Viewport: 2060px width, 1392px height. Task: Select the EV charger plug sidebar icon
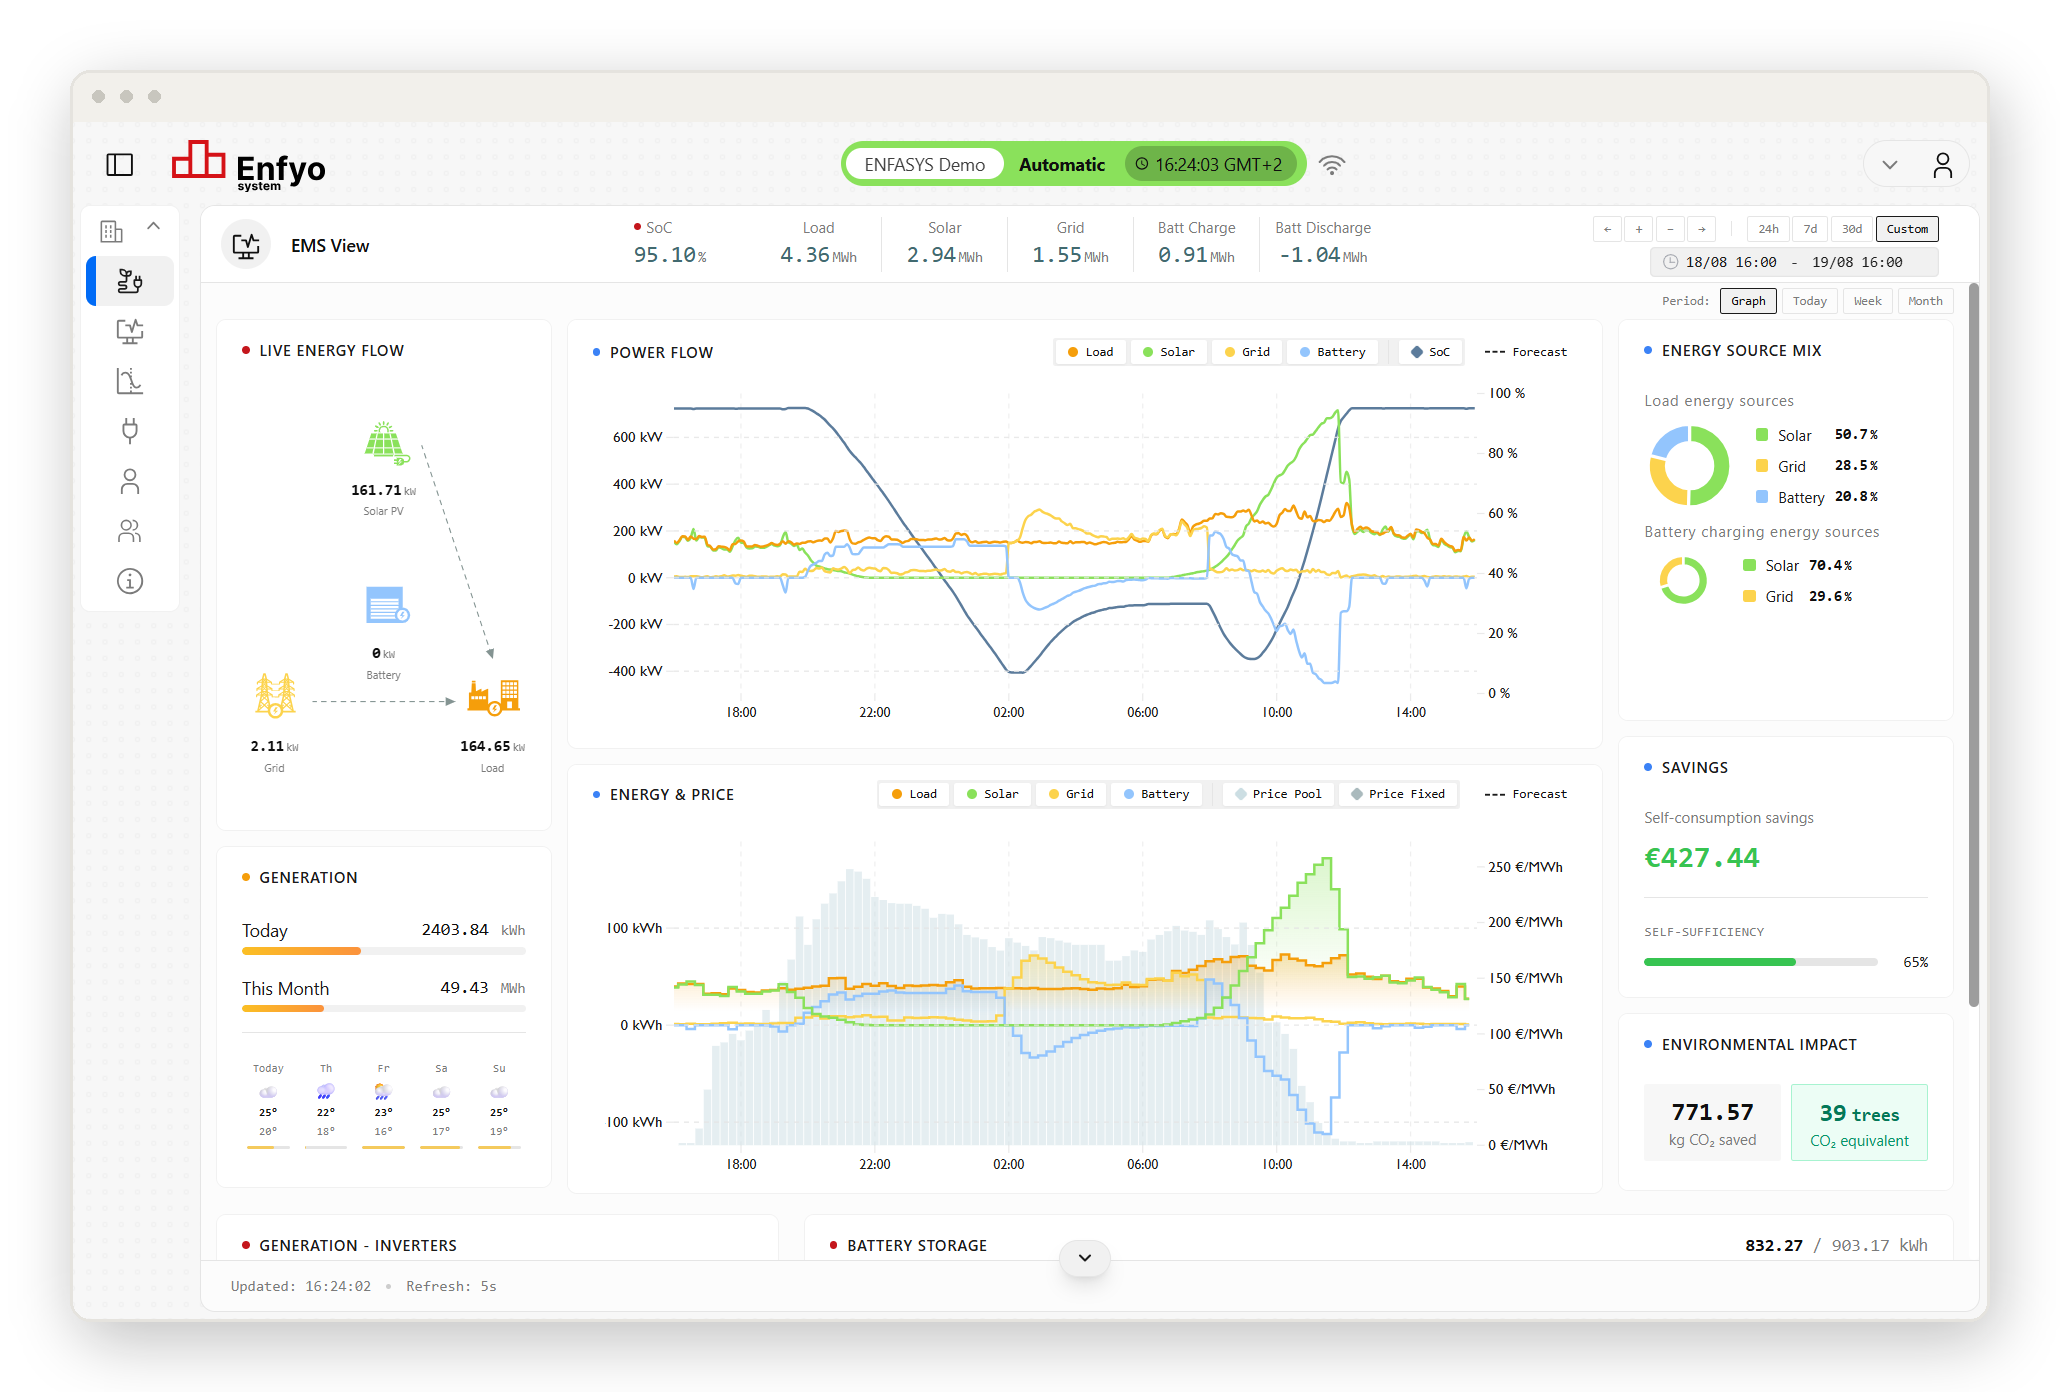pyautogui.click(x=130, y=431)
